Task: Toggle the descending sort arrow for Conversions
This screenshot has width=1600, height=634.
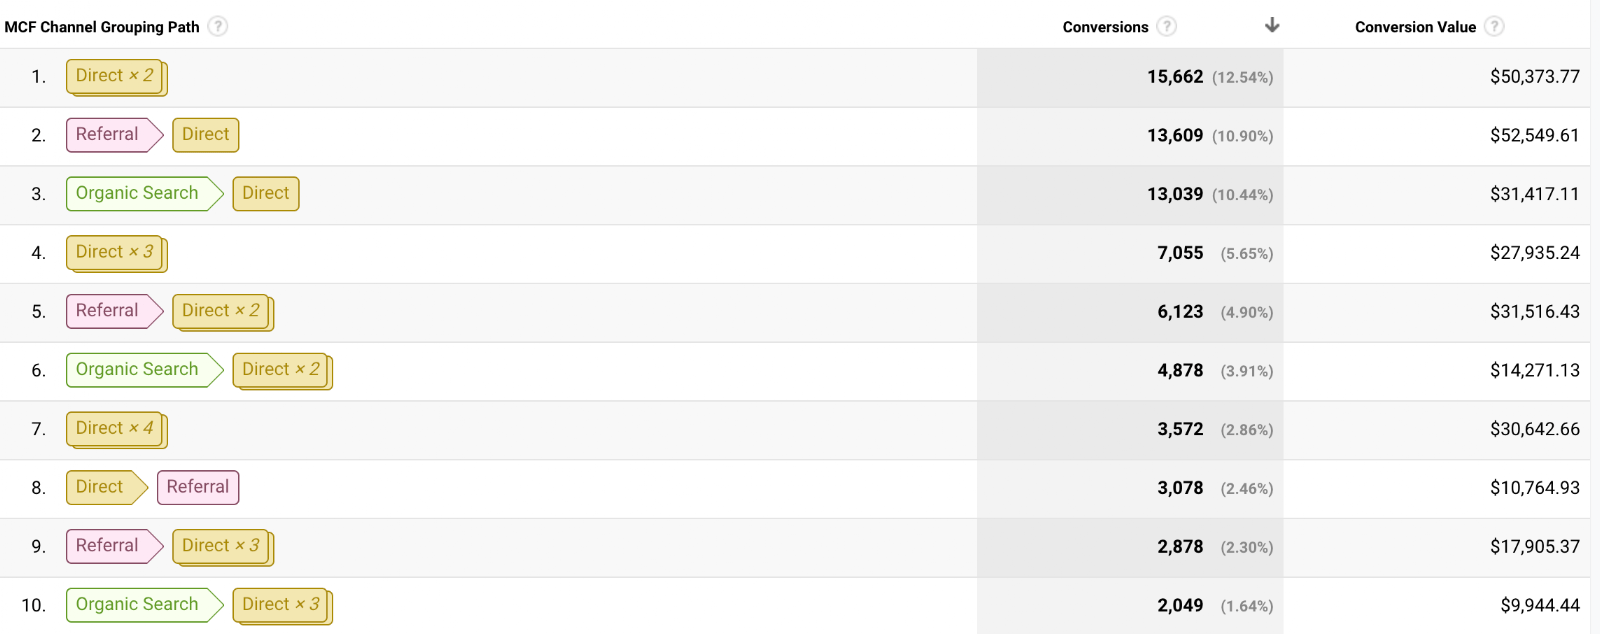Action: [x=1272, y=25]
